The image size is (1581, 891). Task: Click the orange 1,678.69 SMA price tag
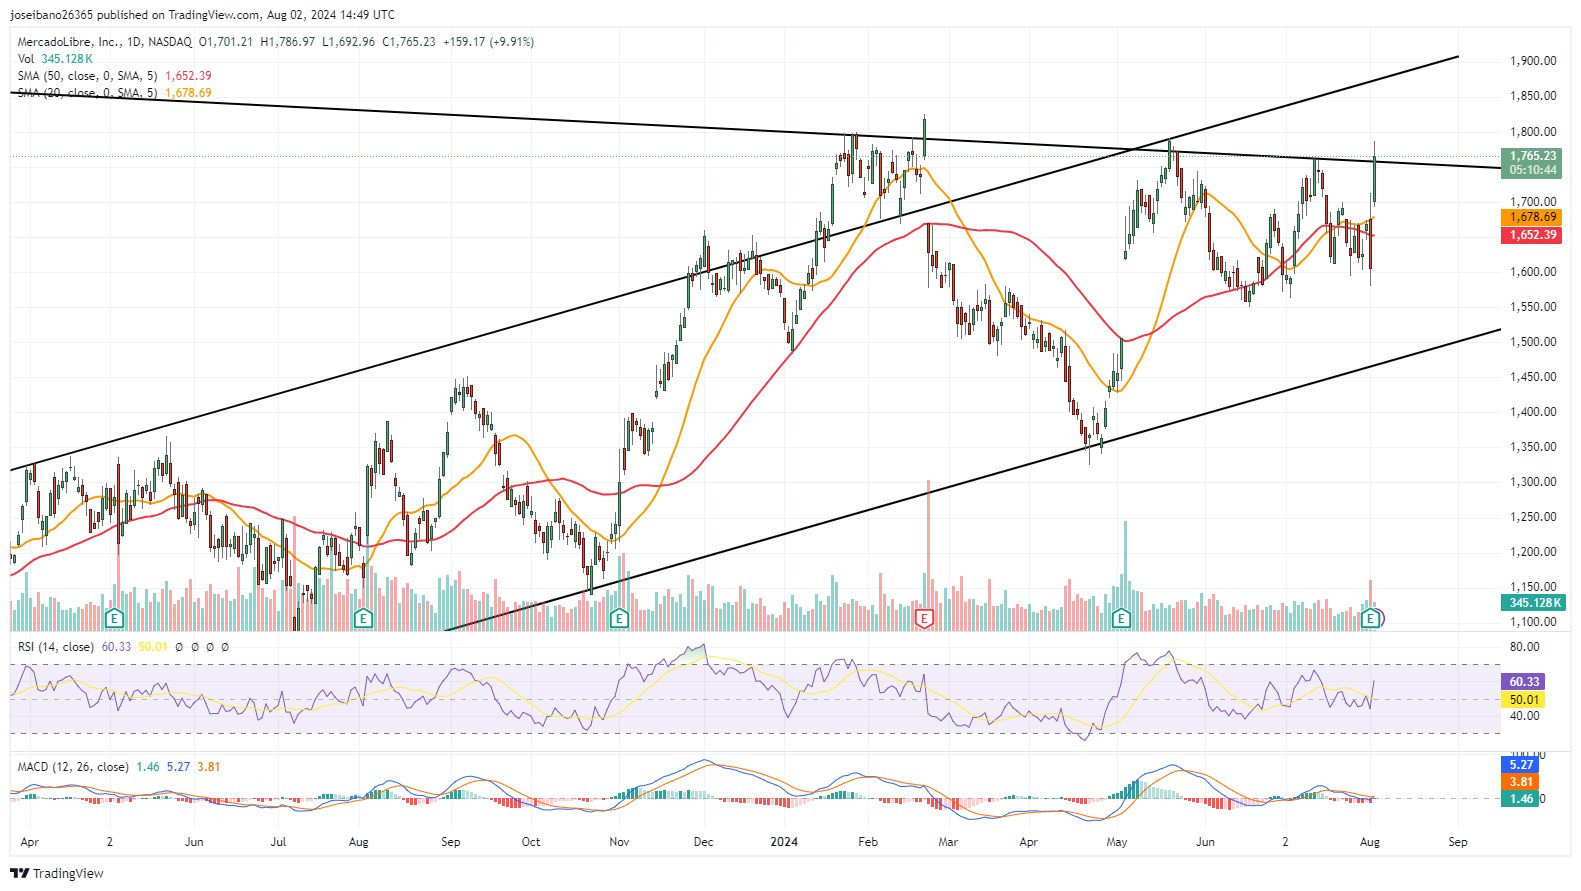(x=1532, y=217)
